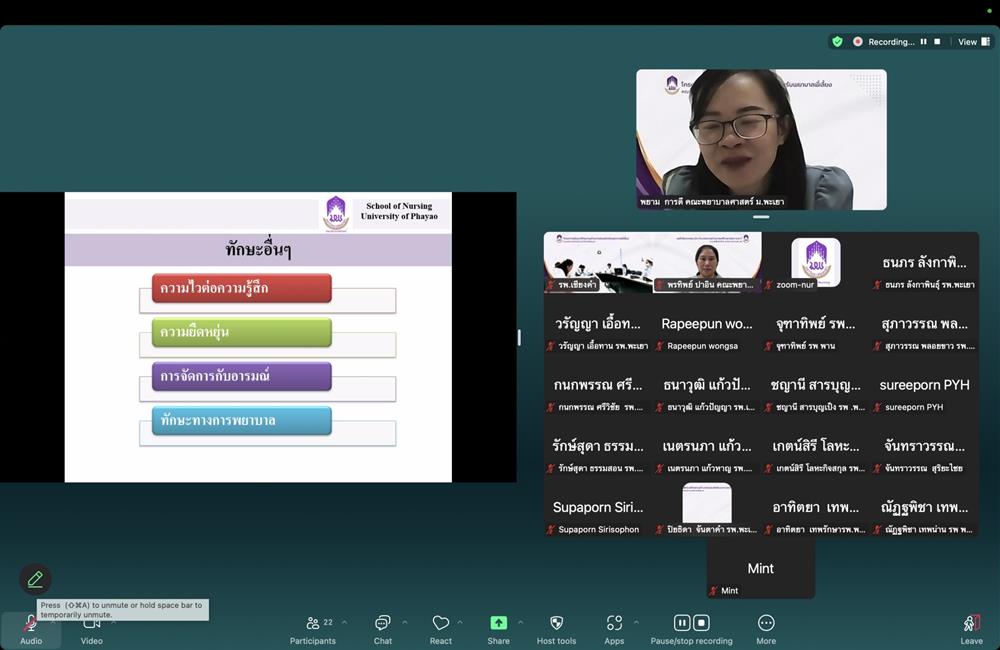Image resolution: width=1000 pixels, height=650 pixels.
Task: Open the Chat panel
Action: coord(382,623)
